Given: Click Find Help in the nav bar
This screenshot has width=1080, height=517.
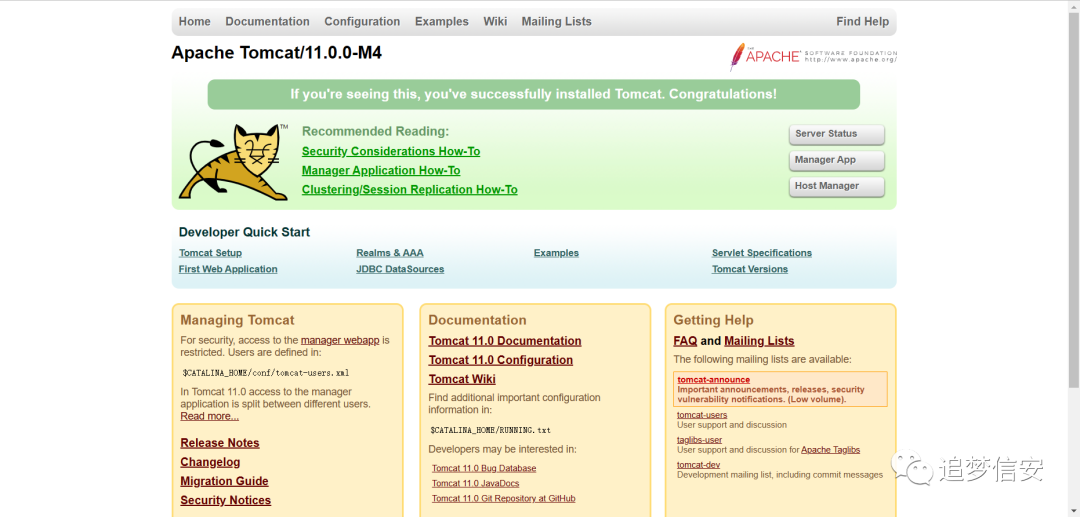Looking at the screenshot, I should coord(862,21).
